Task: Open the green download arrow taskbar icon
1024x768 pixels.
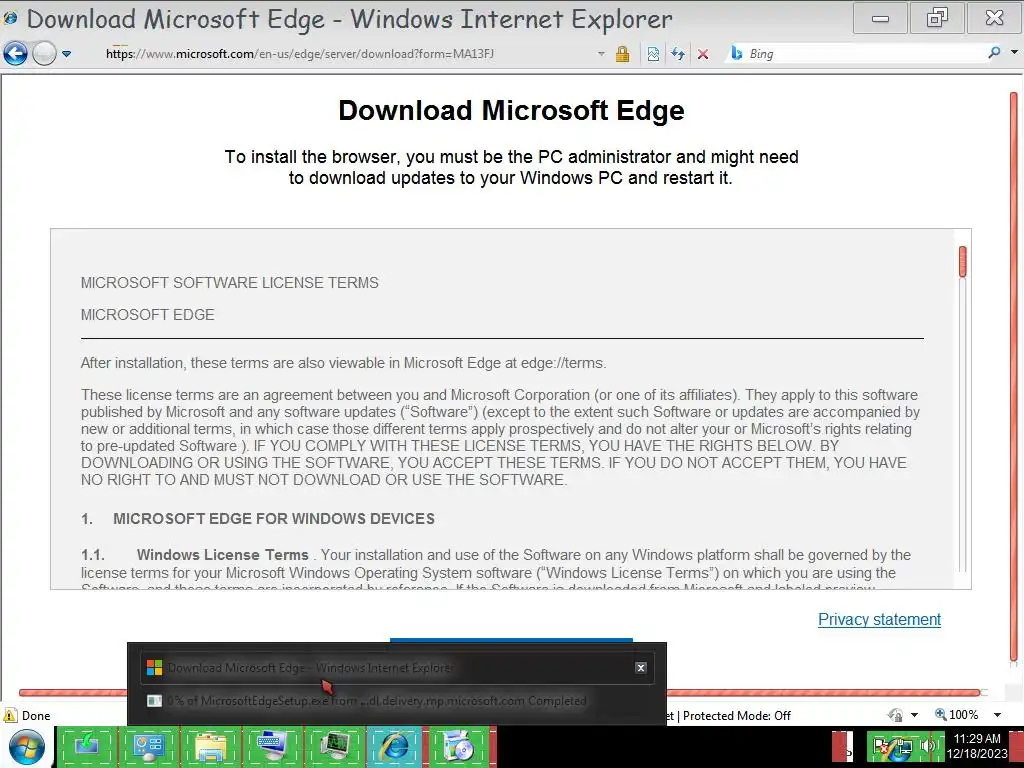Action: [x=87, y=746]
